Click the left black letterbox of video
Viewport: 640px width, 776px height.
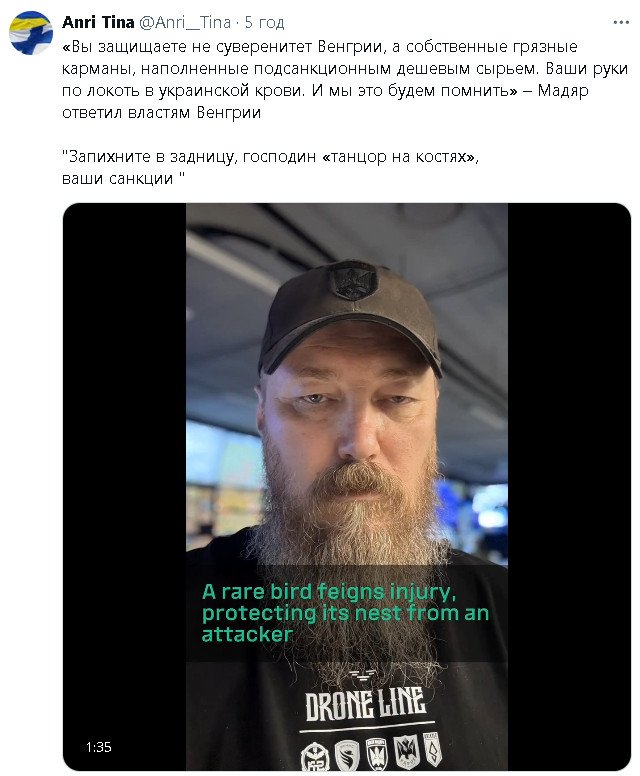pyautogui.click(x=124, y=486)
